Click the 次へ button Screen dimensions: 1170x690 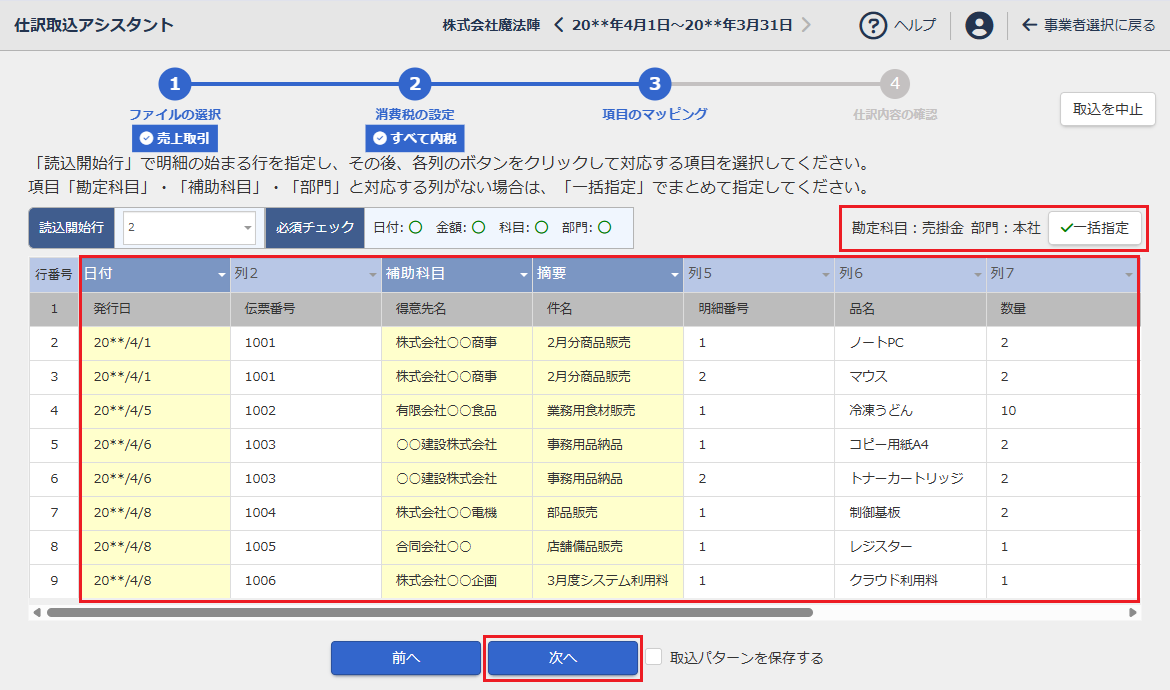point(563,658)
